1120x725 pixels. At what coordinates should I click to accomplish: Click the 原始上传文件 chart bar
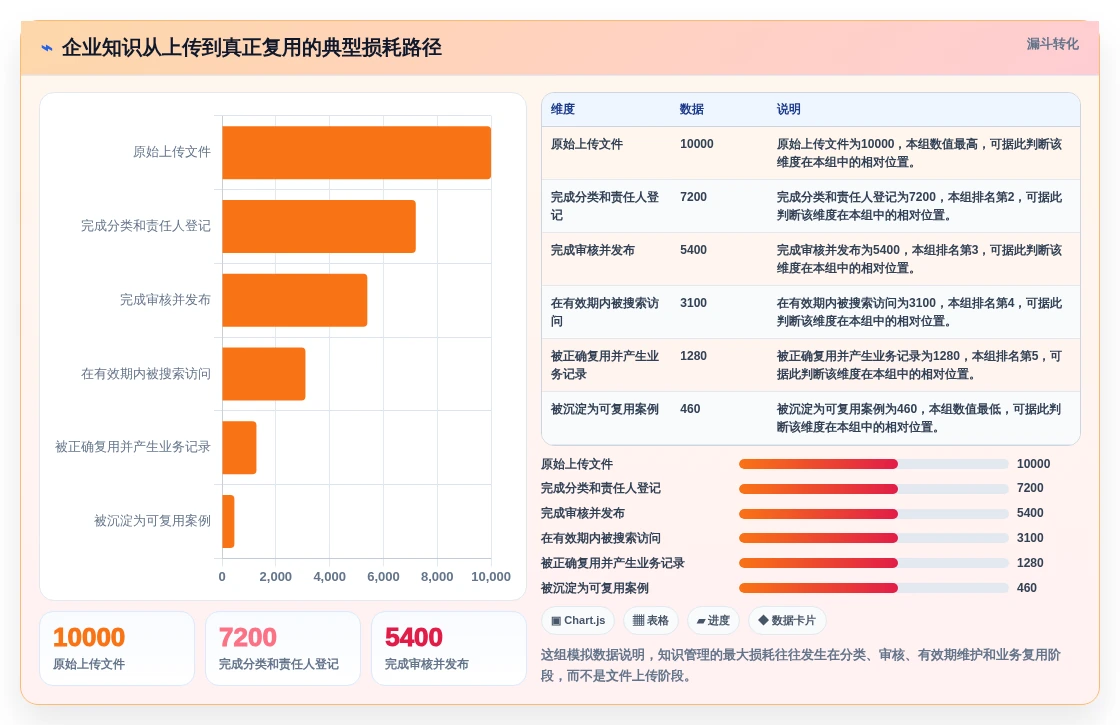tap(356, 152)
